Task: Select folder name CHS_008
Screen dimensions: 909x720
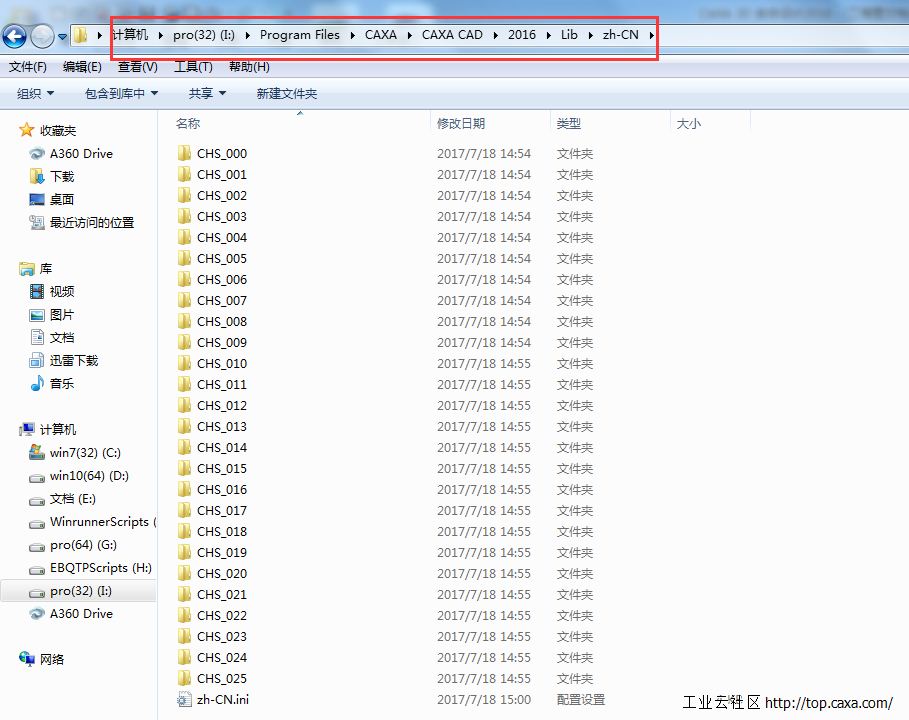Action: click(x=222, y=322)
